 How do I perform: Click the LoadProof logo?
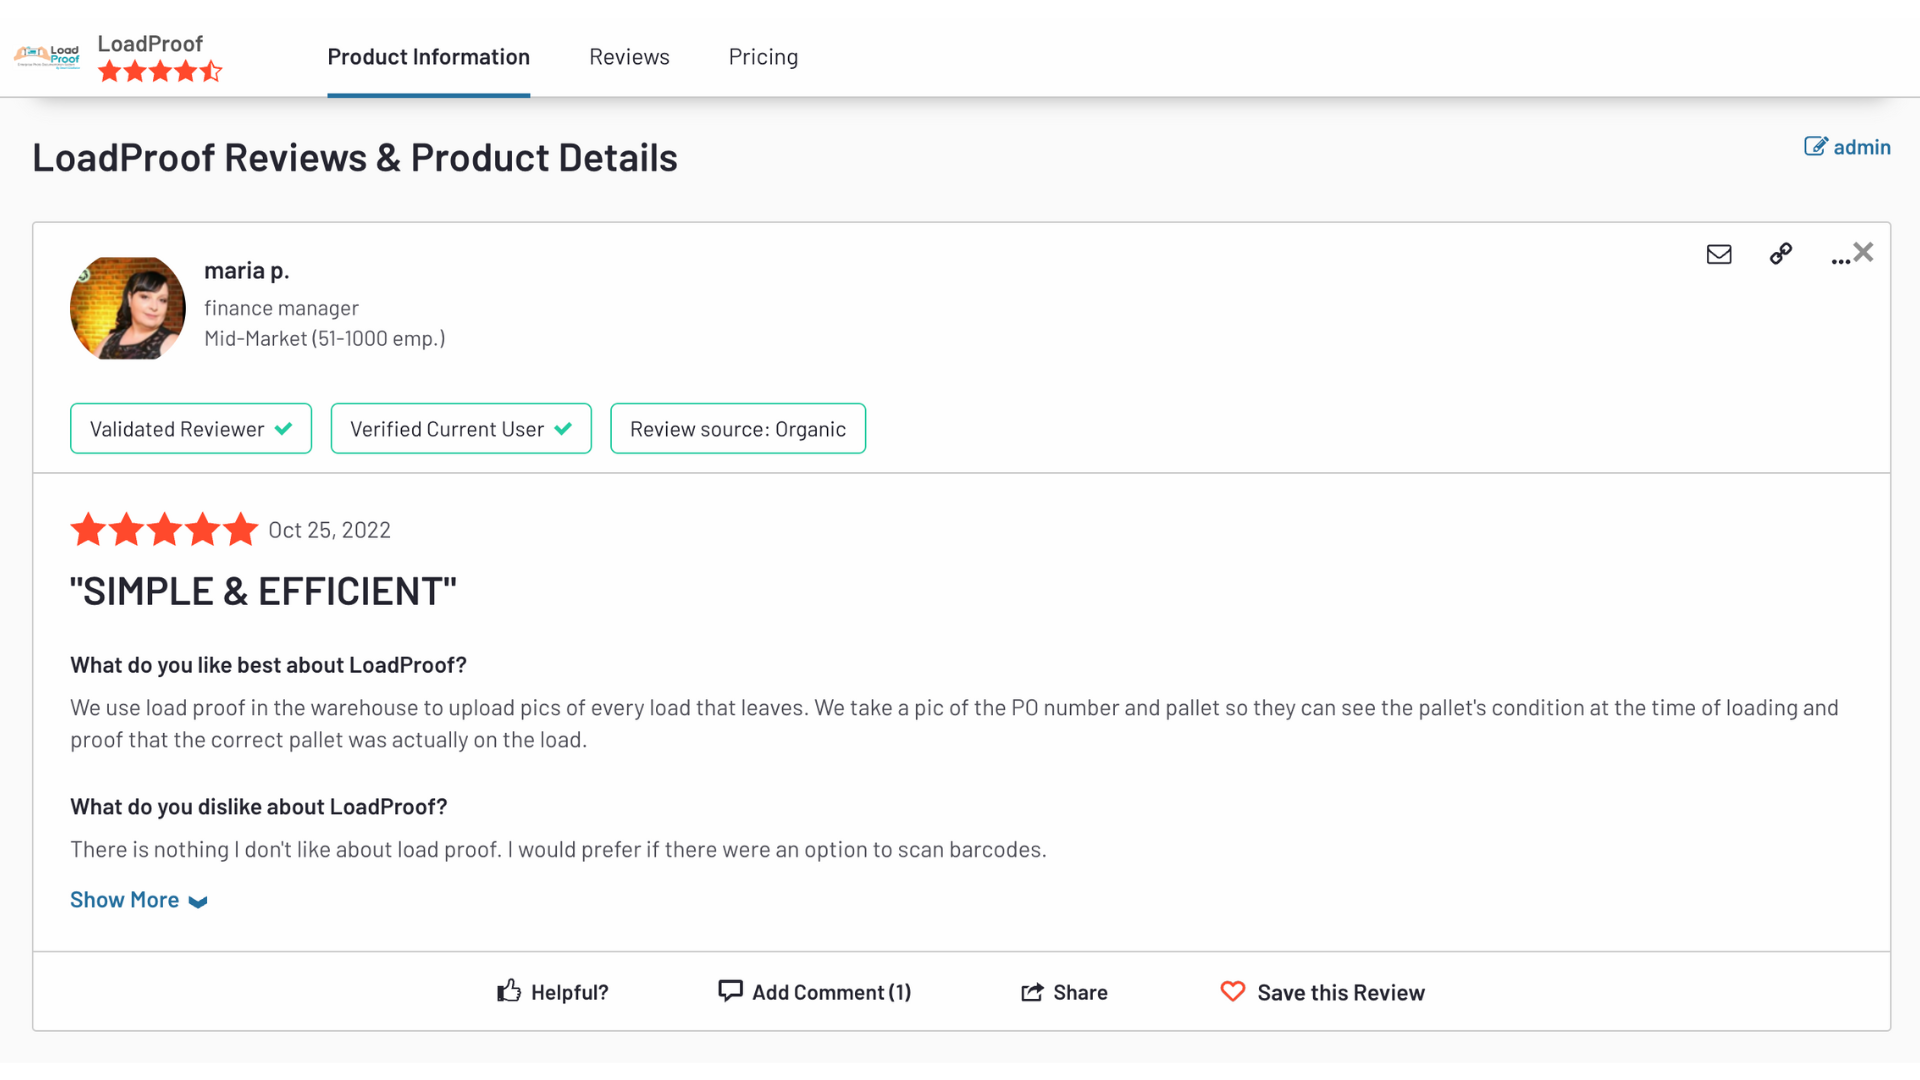pos(47,56)
